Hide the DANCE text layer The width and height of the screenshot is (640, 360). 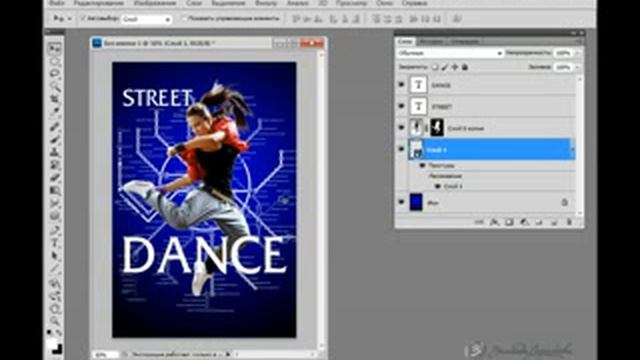click(401, 85)
